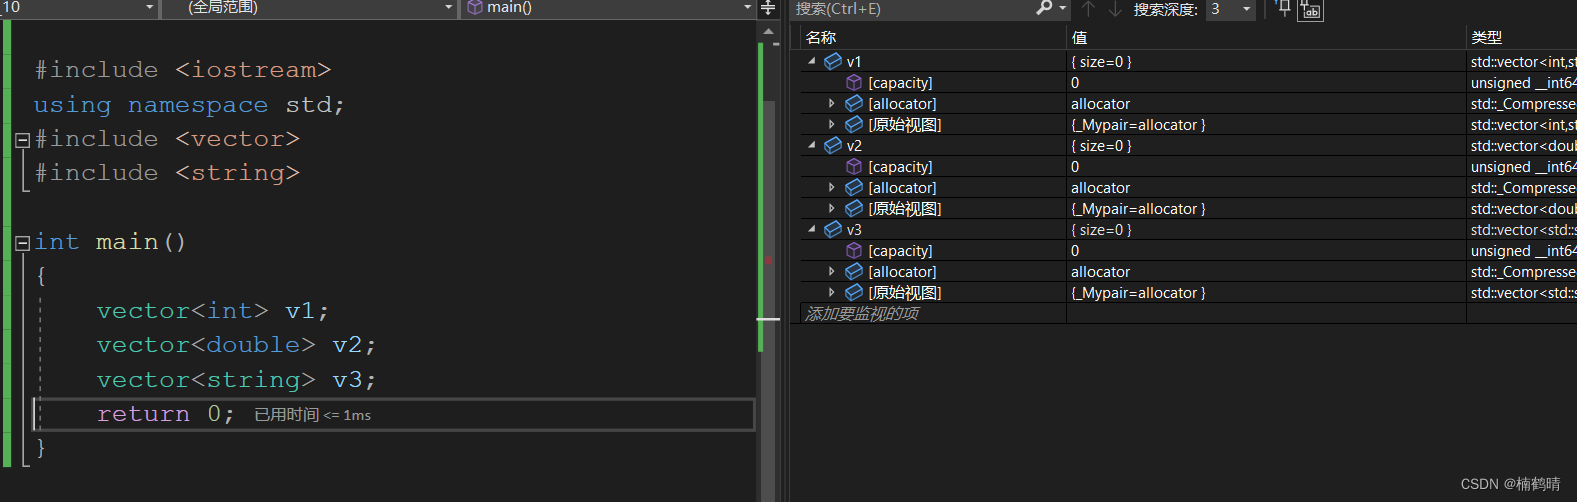This screenshot has height=502, width=1577.
Task: Click the [capacity] icon under v2
Action: [854, 166]
